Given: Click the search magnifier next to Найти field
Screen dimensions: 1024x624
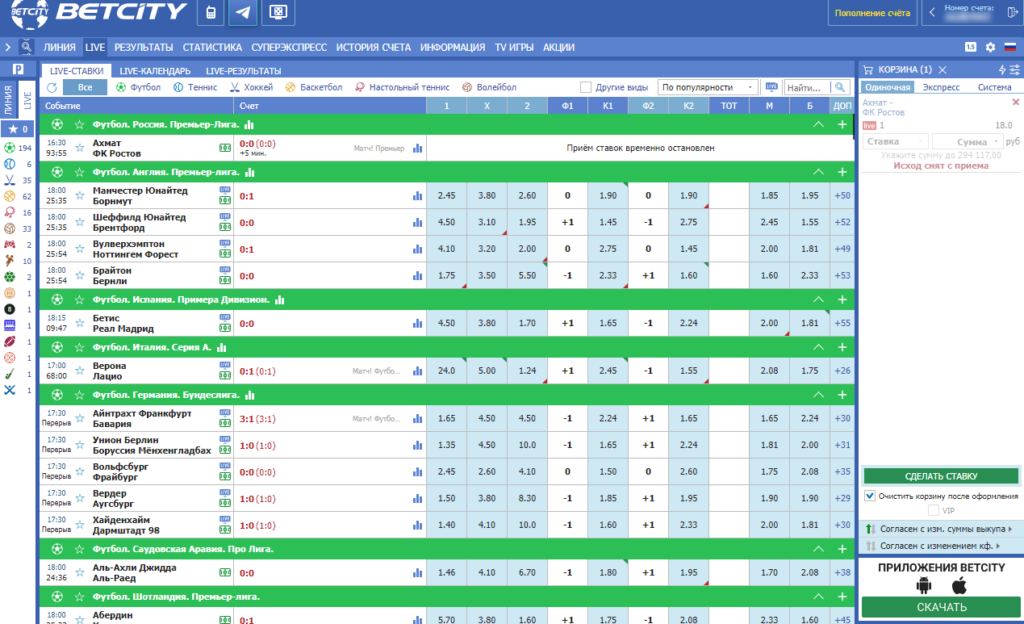Looking at the screenshot, I should (x=840, y=87).
